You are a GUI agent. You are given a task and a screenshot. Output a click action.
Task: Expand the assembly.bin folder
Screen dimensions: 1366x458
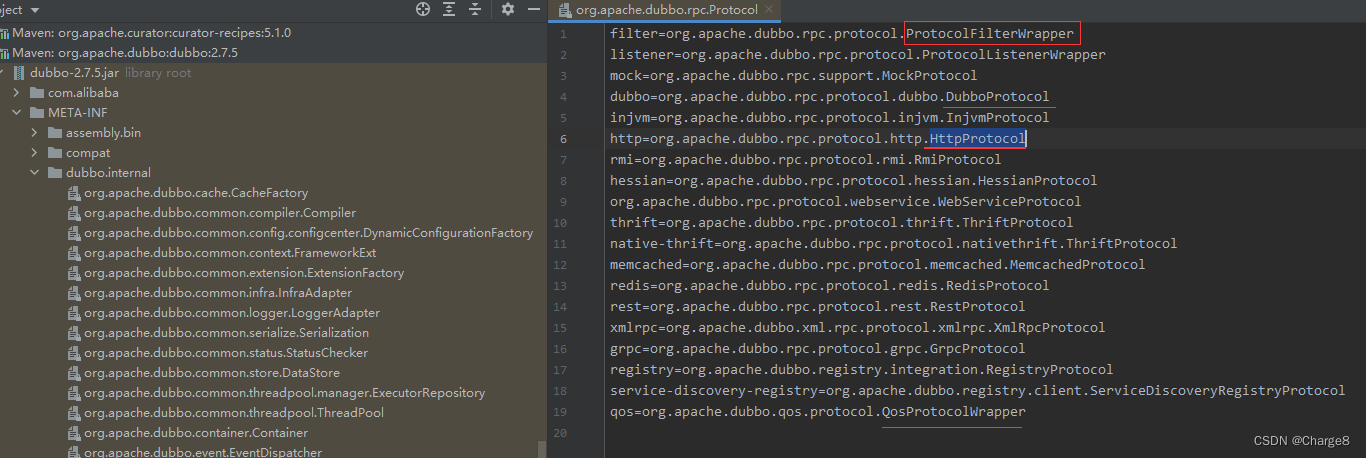(x=34, y=133)
